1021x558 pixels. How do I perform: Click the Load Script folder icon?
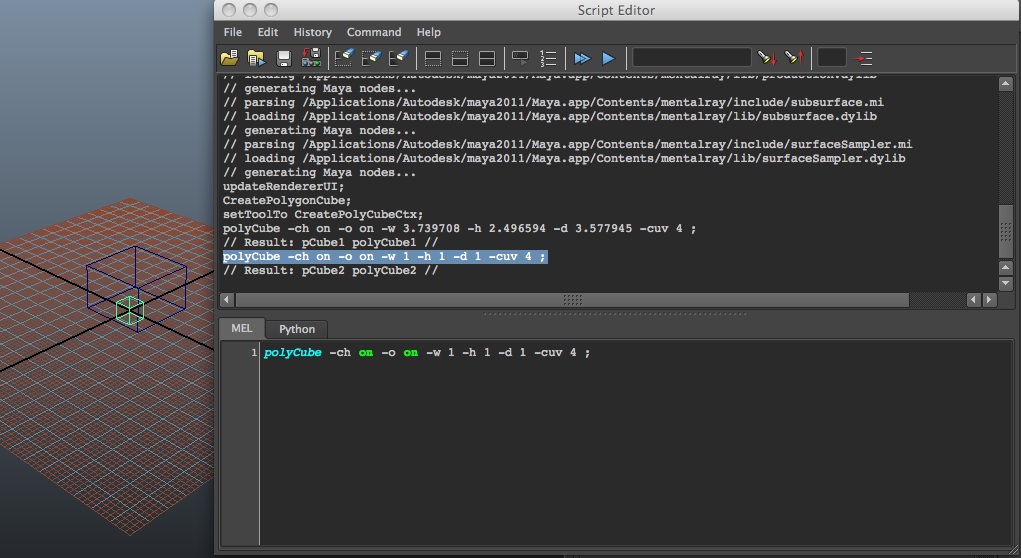(230, 58)
